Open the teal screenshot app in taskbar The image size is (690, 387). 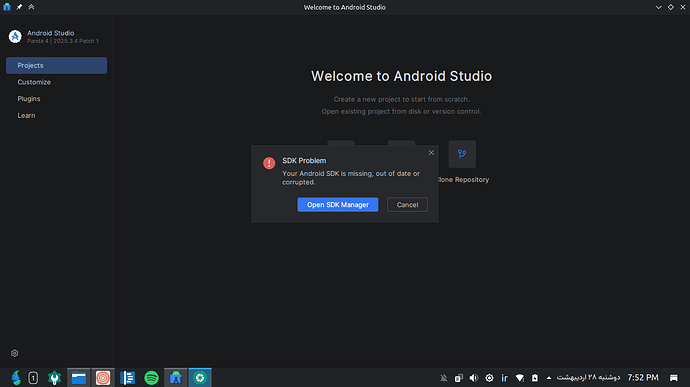[200, 378]
